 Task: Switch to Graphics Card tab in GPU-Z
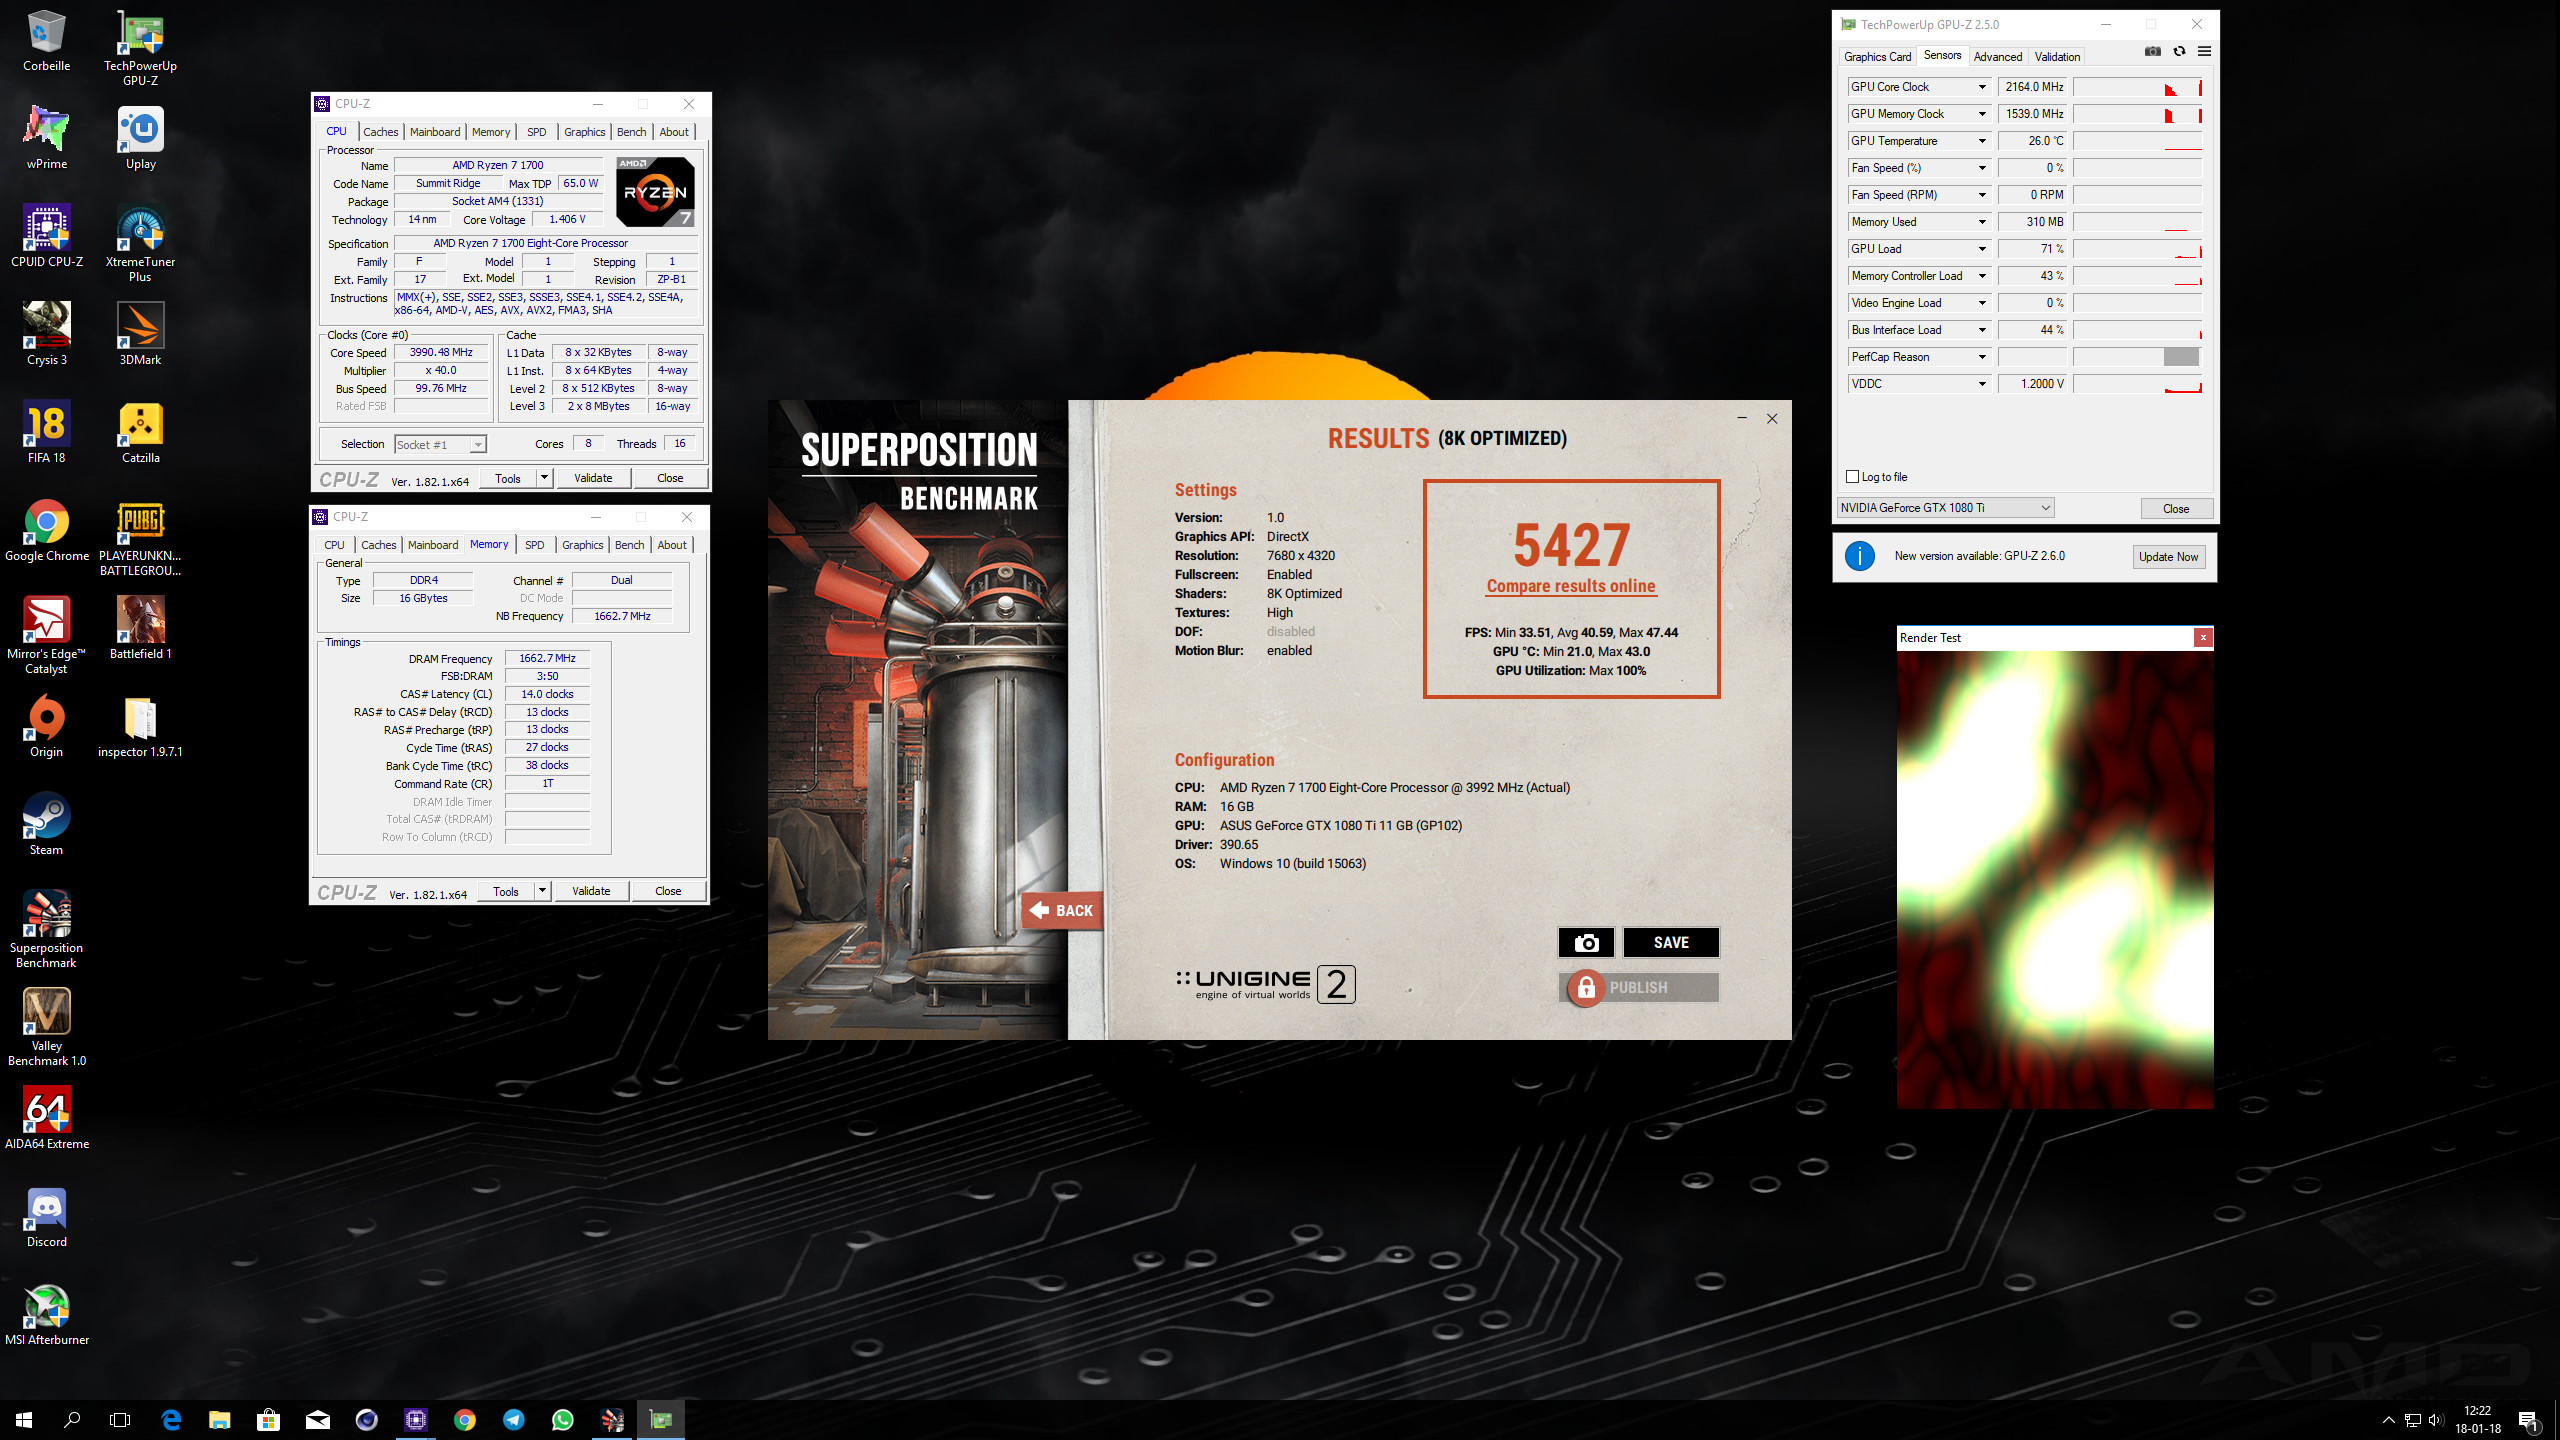[1877, 57]
